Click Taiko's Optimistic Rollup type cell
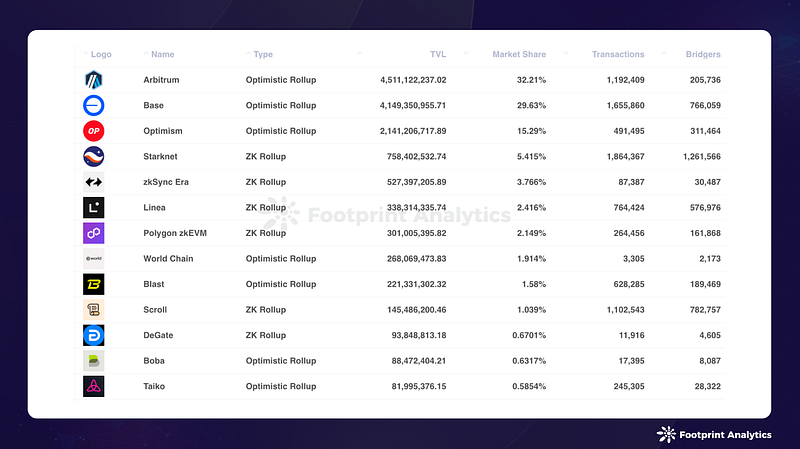Image resolution: width=800 pixels, height=449 pixels. coord(281,386)
